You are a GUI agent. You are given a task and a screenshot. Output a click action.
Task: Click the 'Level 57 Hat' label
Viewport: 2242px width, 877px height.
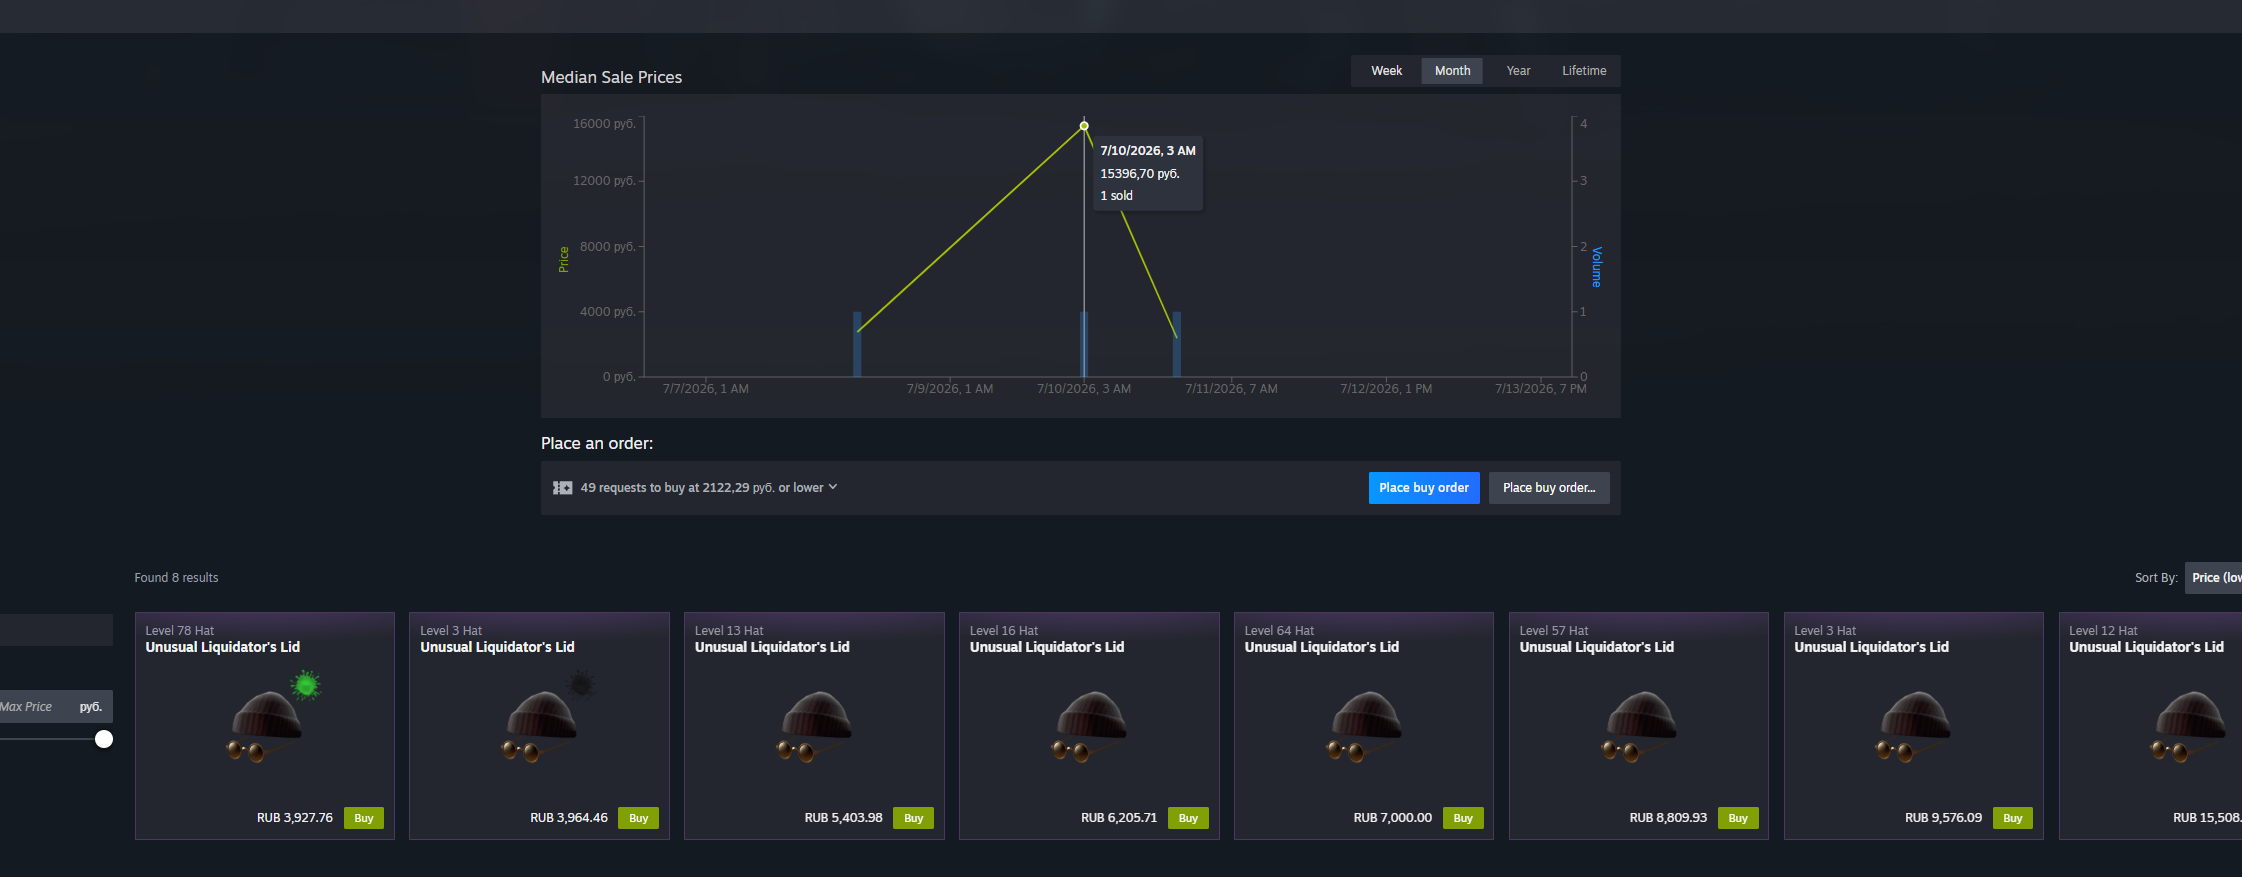click(1554, 631)
